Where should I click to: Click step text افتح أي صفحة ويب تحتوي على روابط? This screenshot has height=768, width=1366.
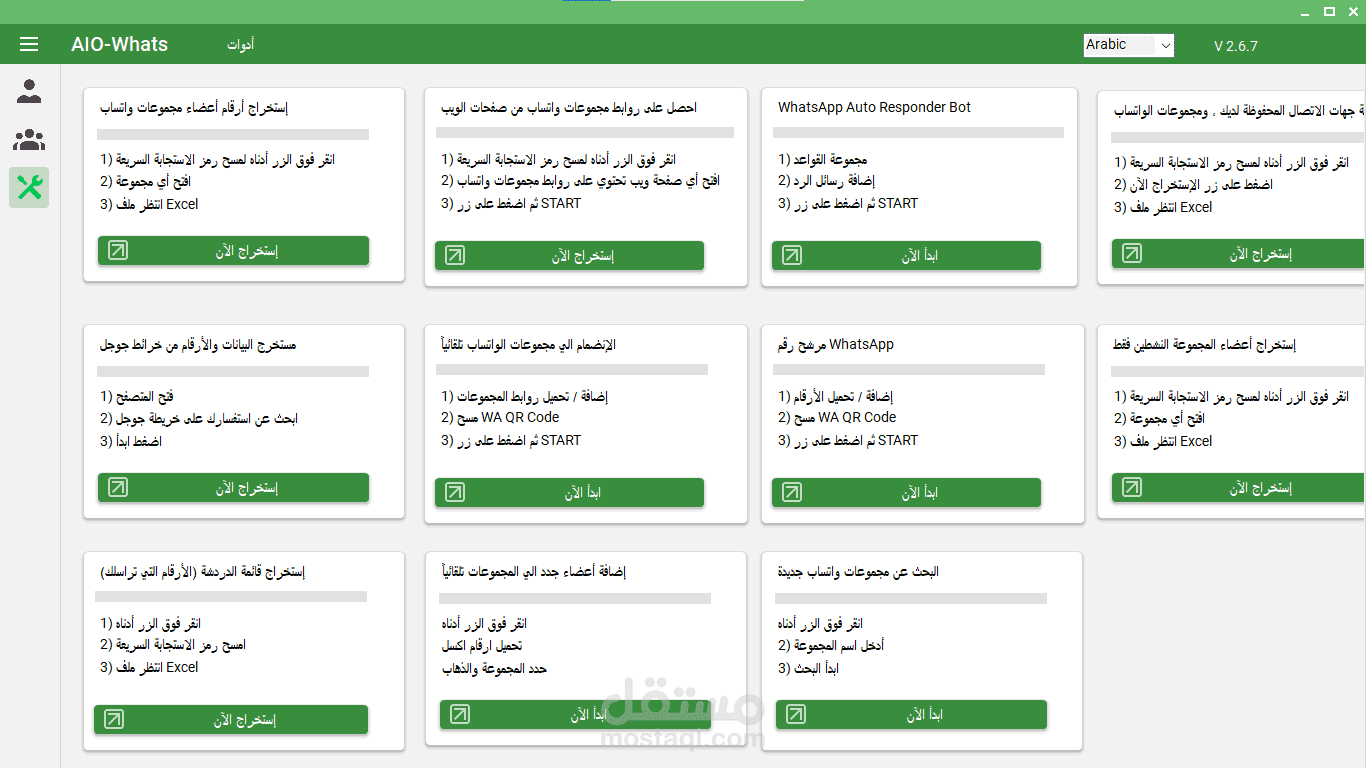click(x=588, y=181)
